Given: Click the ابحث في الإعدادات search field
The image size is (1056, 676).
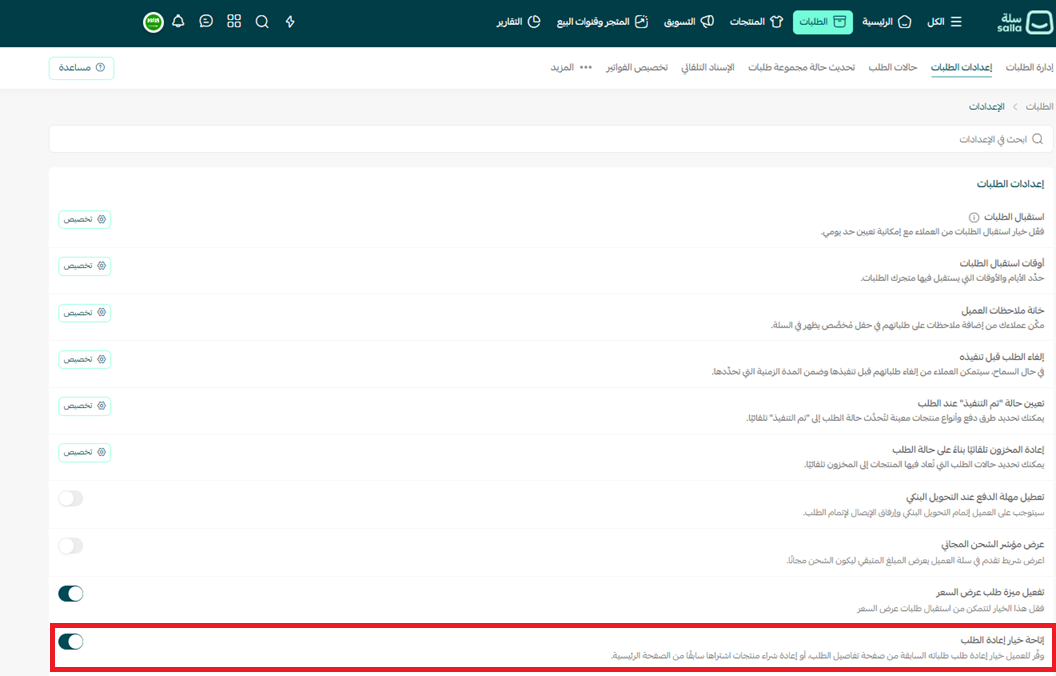Looking at the screenshot, I should 550,139.
